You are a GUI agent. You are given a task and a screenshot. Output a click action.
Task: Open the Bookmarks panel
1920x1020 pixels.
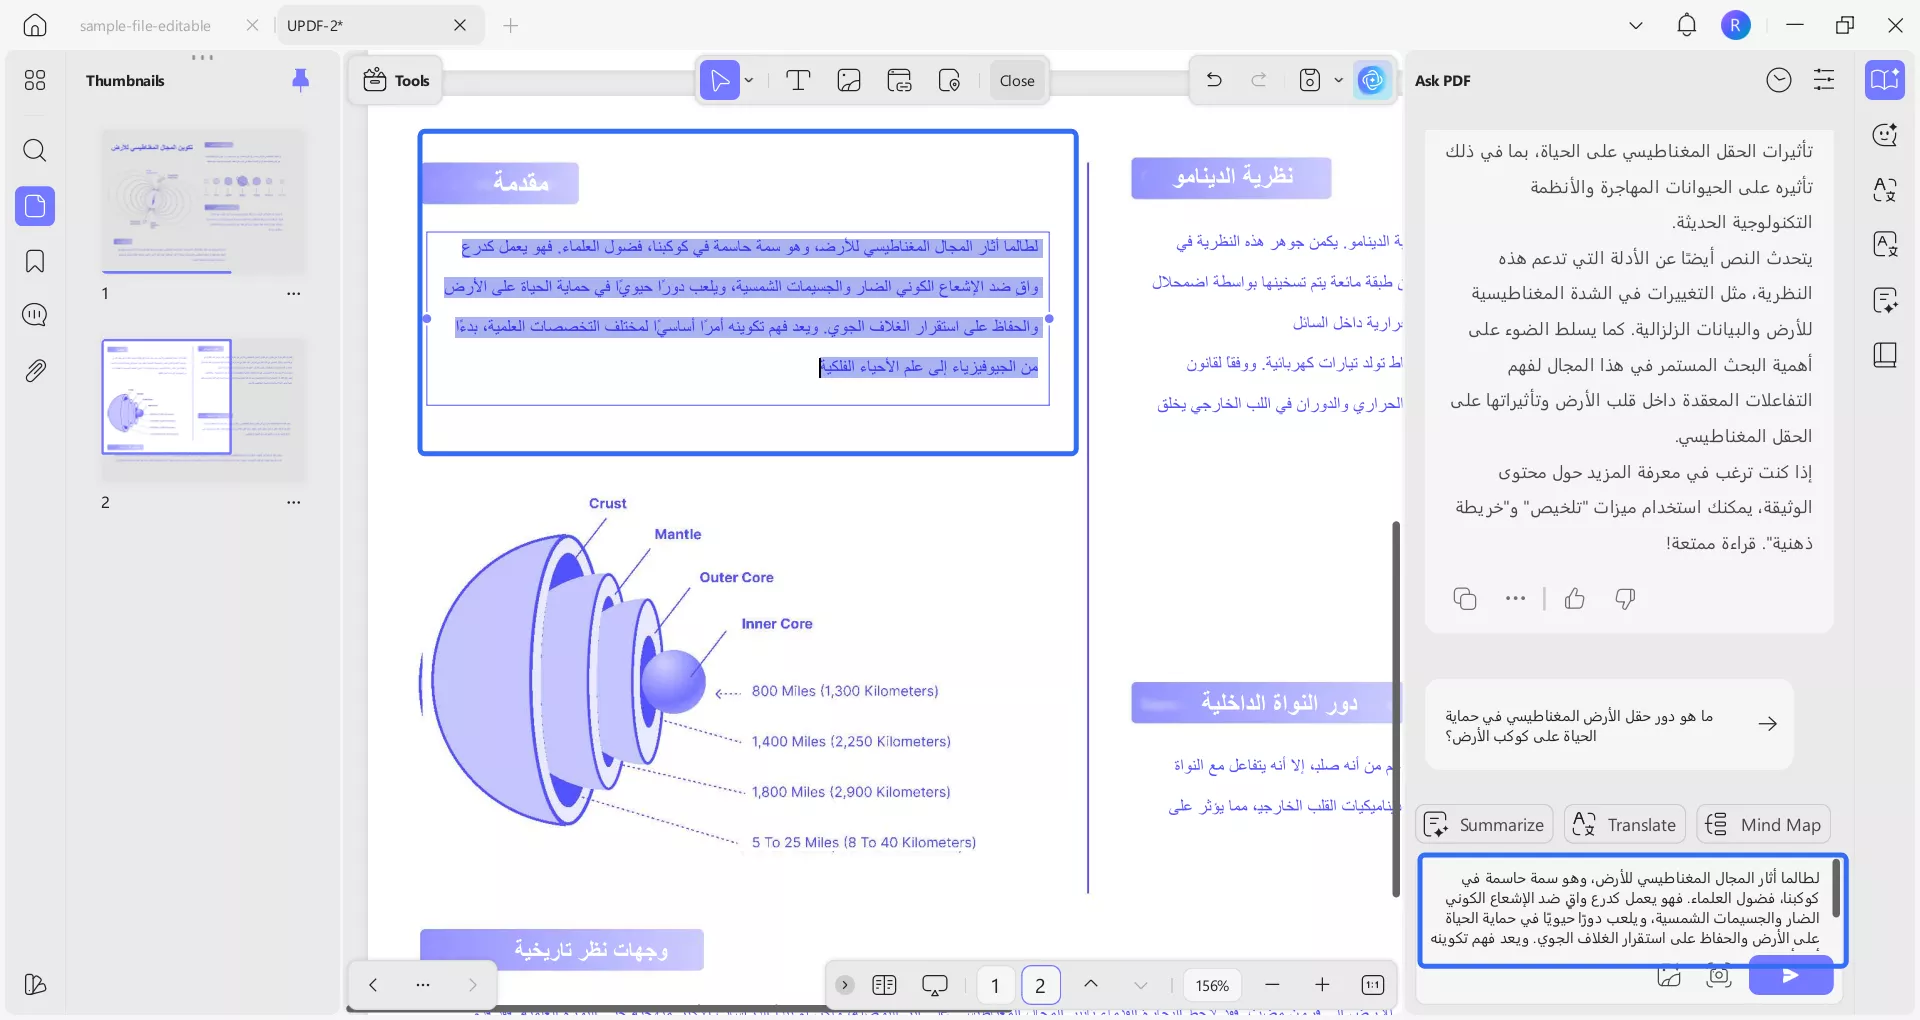pos(34,261)
